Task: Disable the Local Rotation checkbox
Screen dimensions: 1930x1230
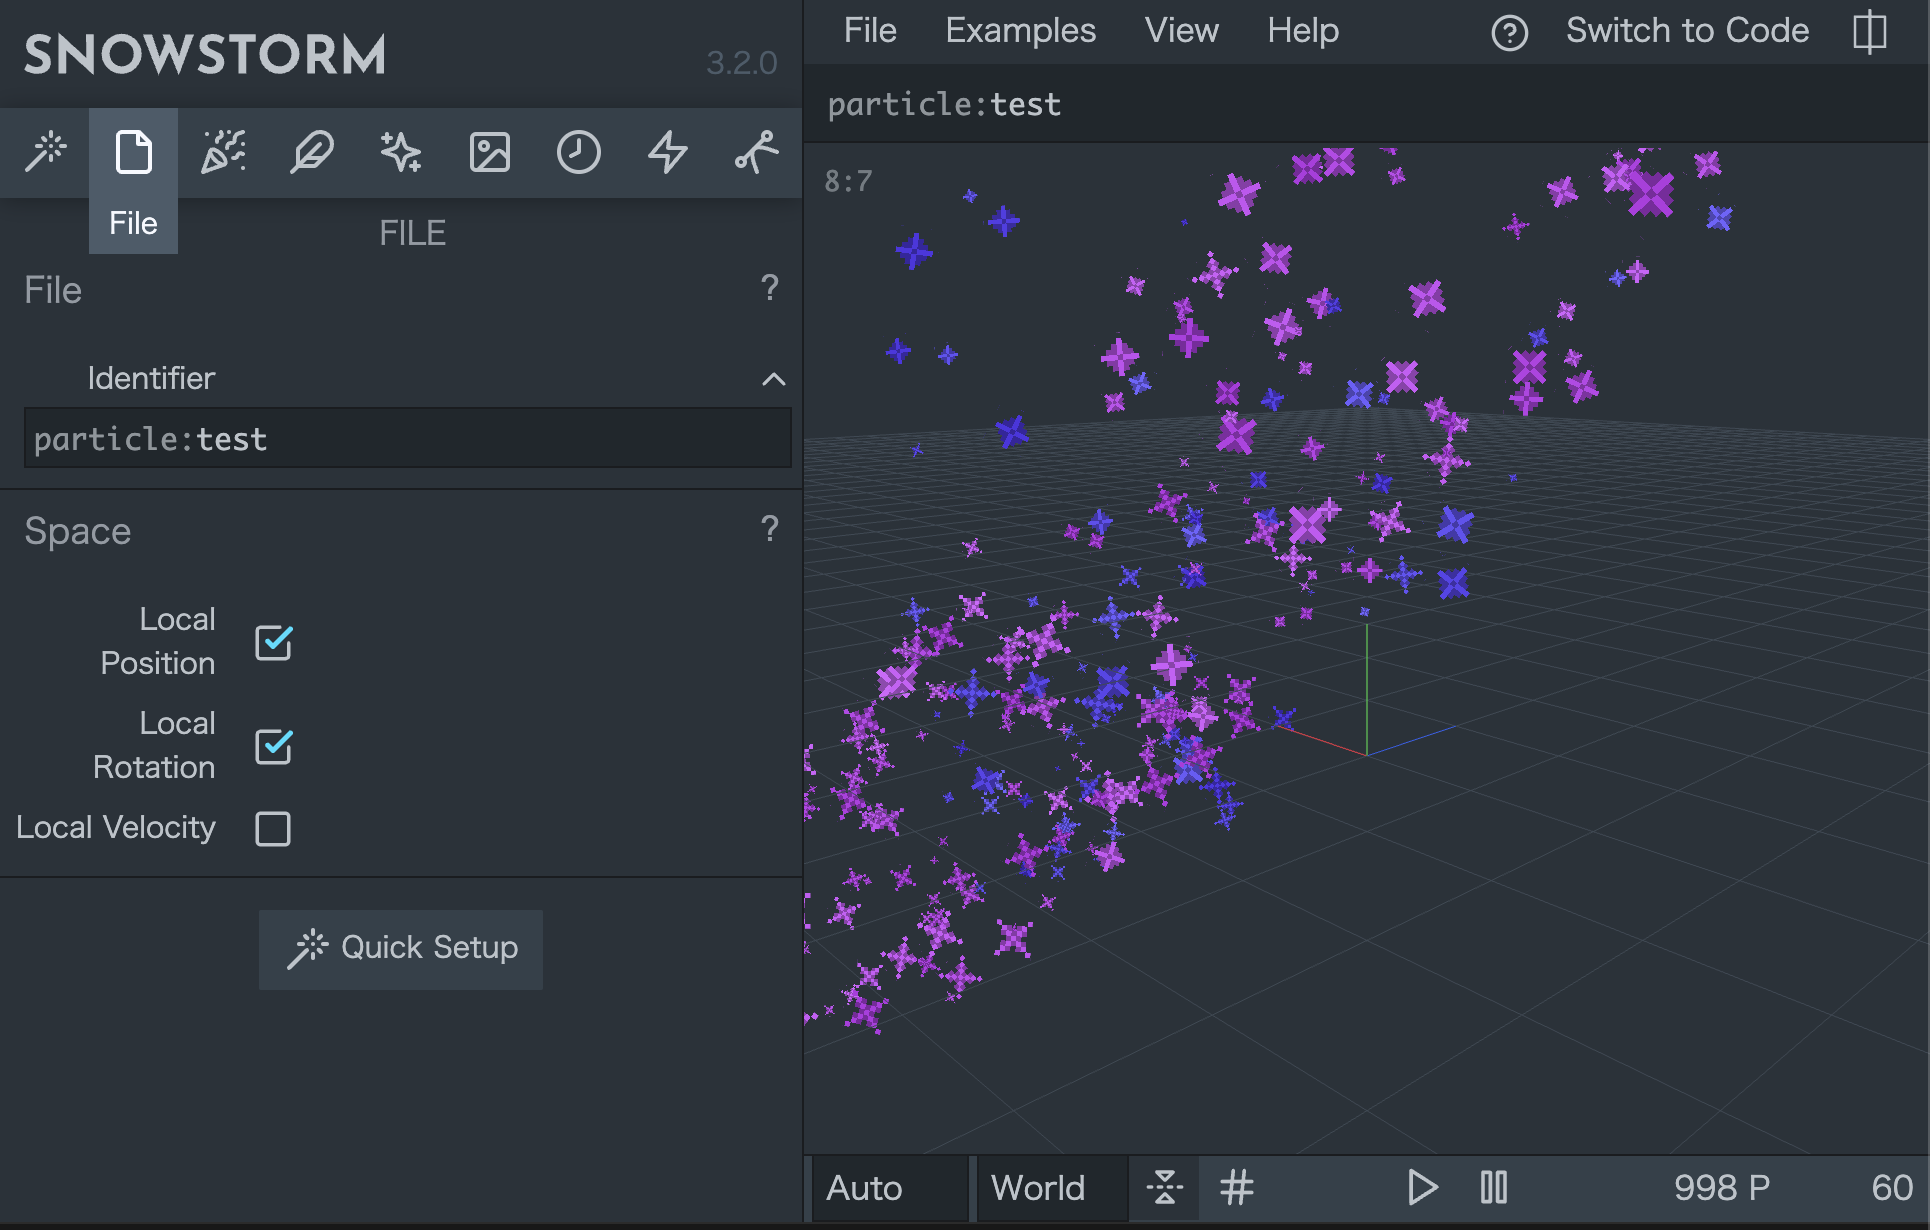Action: pos(273,746)
